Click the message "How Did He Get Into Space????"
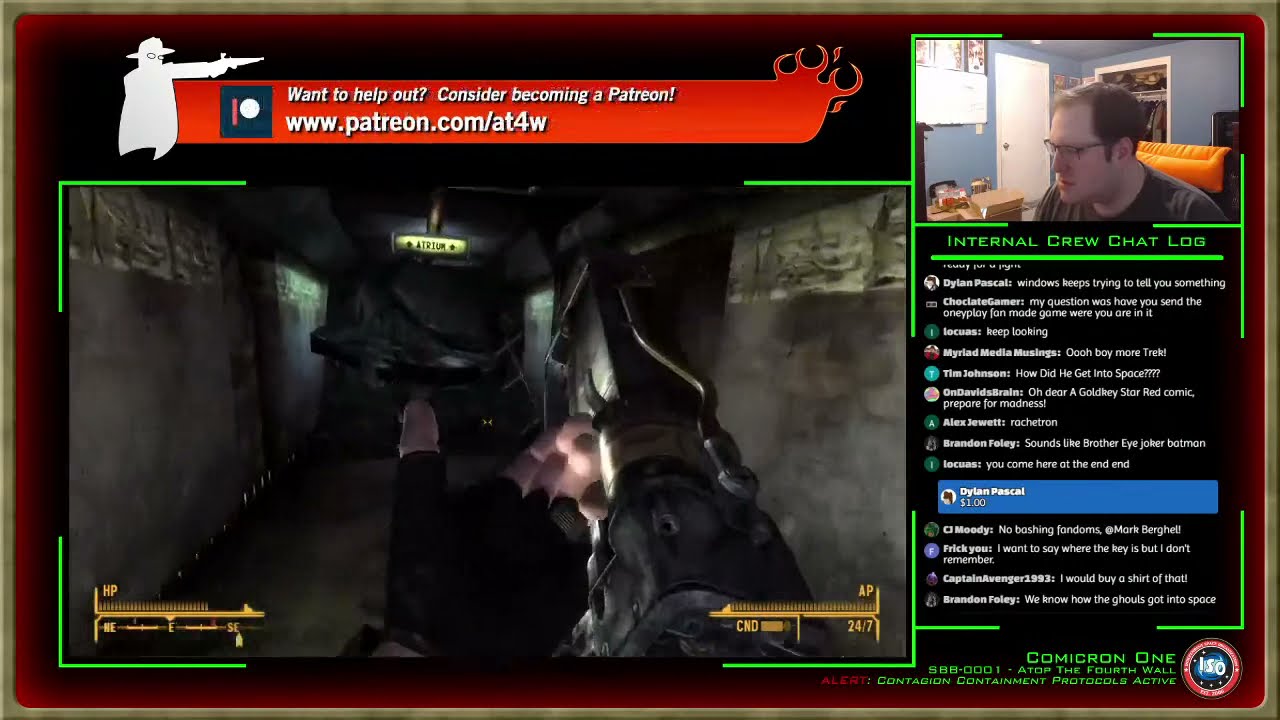The image size is (1280, 720). click(1088, 373)
